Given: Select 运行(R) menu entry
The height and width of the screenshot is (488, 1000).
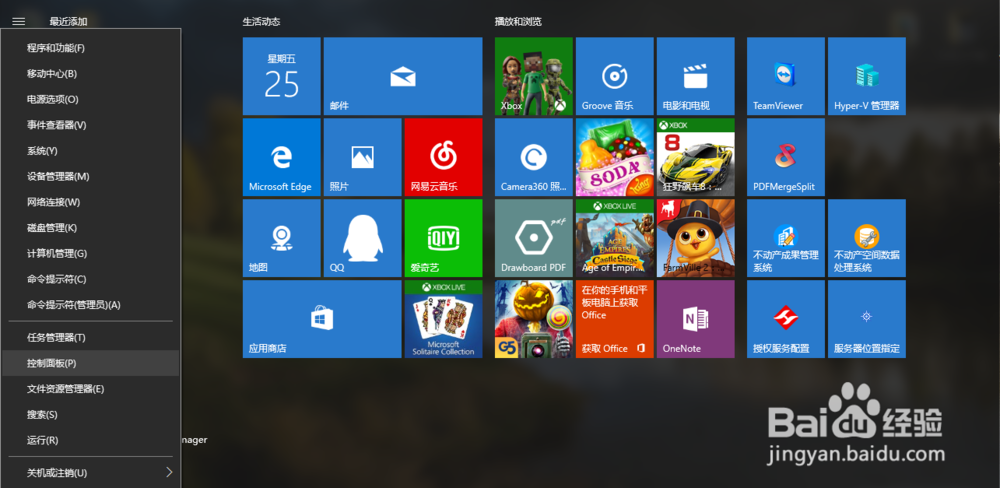Looking at the screenshot, I should 91,440.
